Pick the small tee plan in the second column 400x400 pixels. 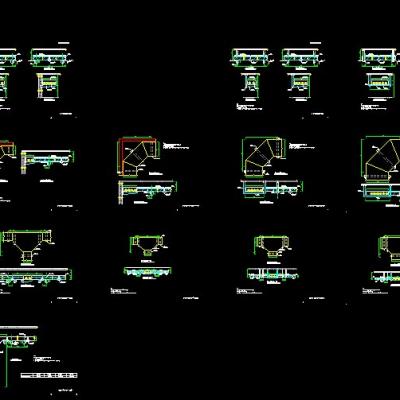[148, 245]
